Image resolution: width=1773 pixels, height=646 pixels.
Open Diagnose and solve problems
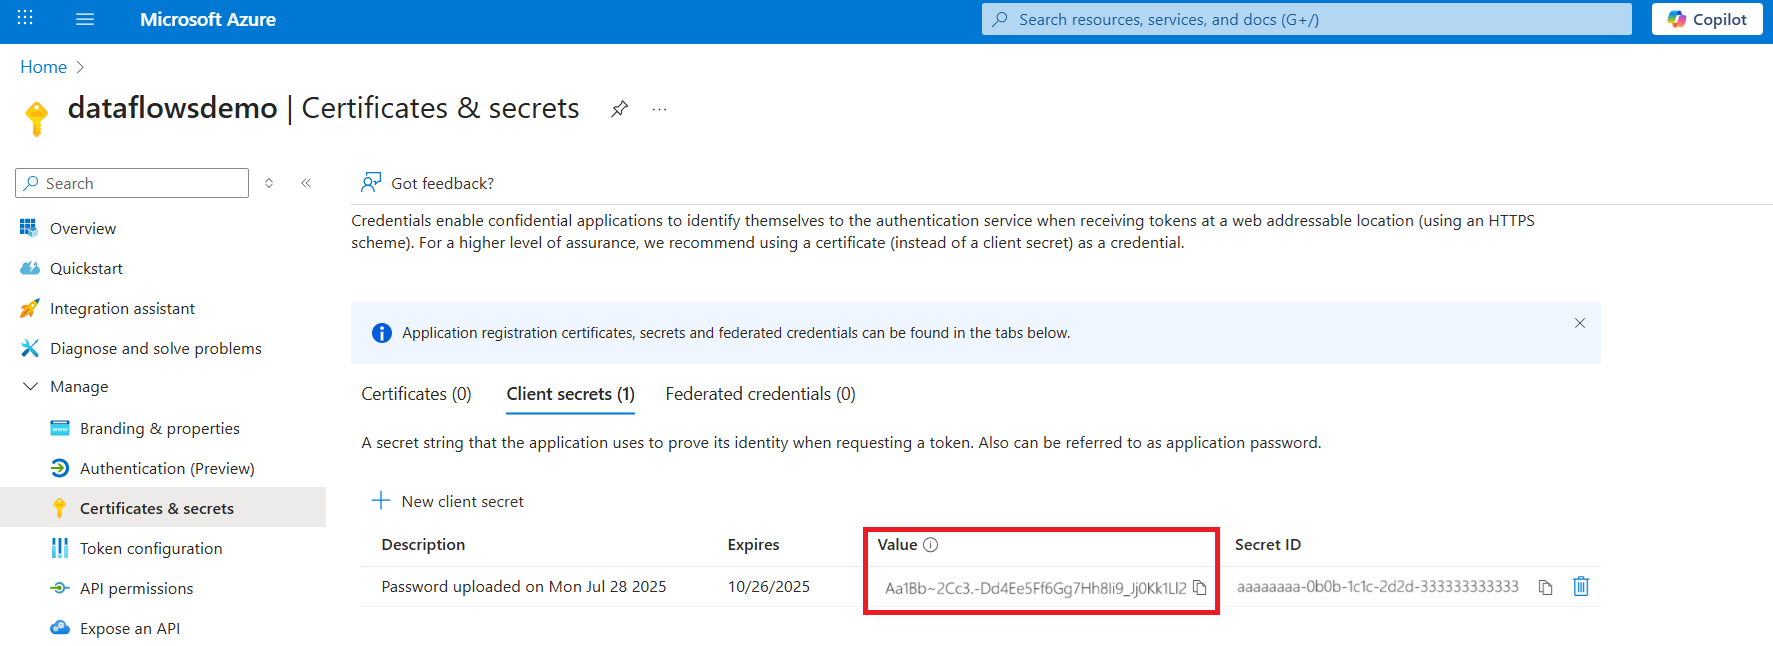tap(156, 348)
